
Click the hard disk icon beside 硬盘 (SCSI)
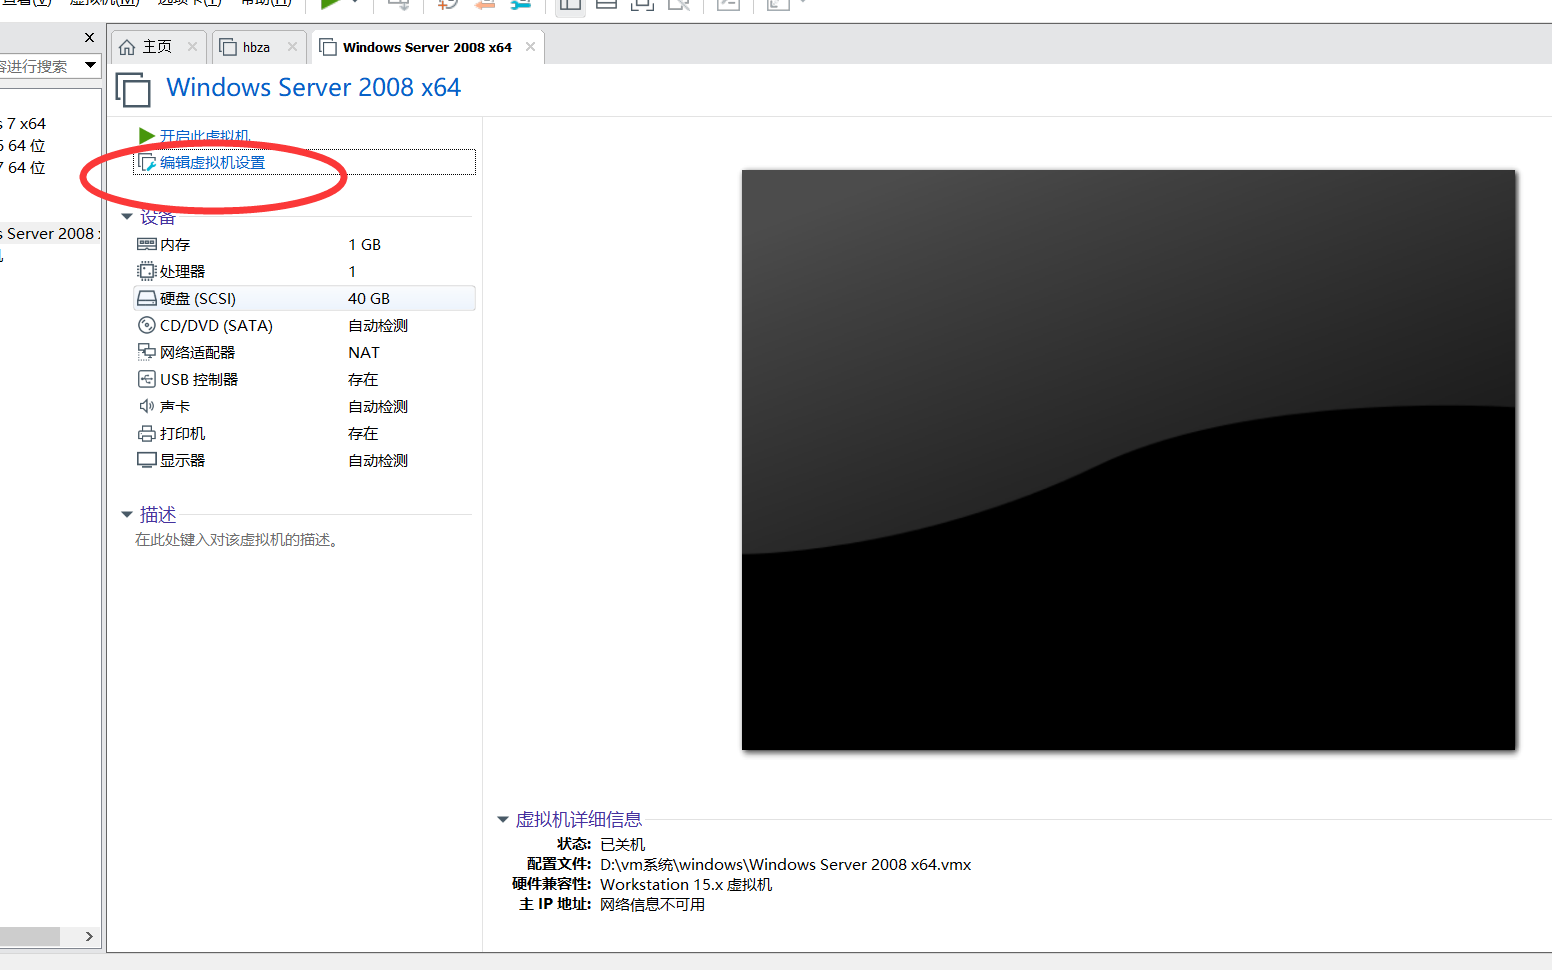click(x=146, y=298)
